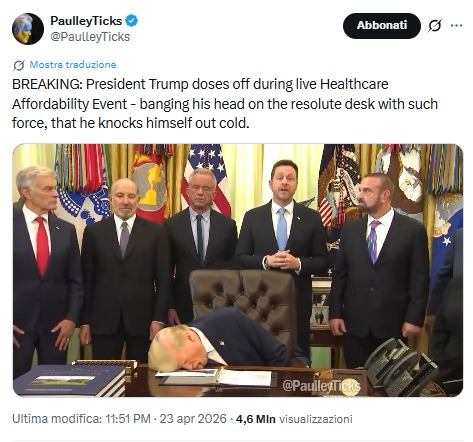Click the desk telephone in the video frame

pyautogui.click(x=401, y=367)
